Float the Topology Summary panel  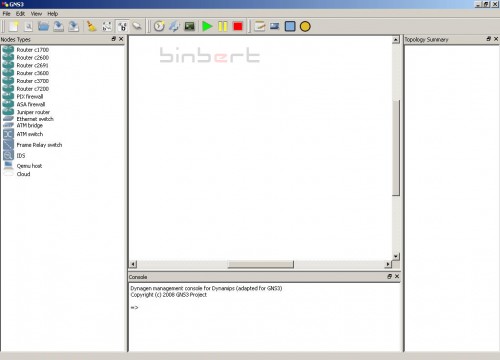pyautogui.click(x=489, y=39)
